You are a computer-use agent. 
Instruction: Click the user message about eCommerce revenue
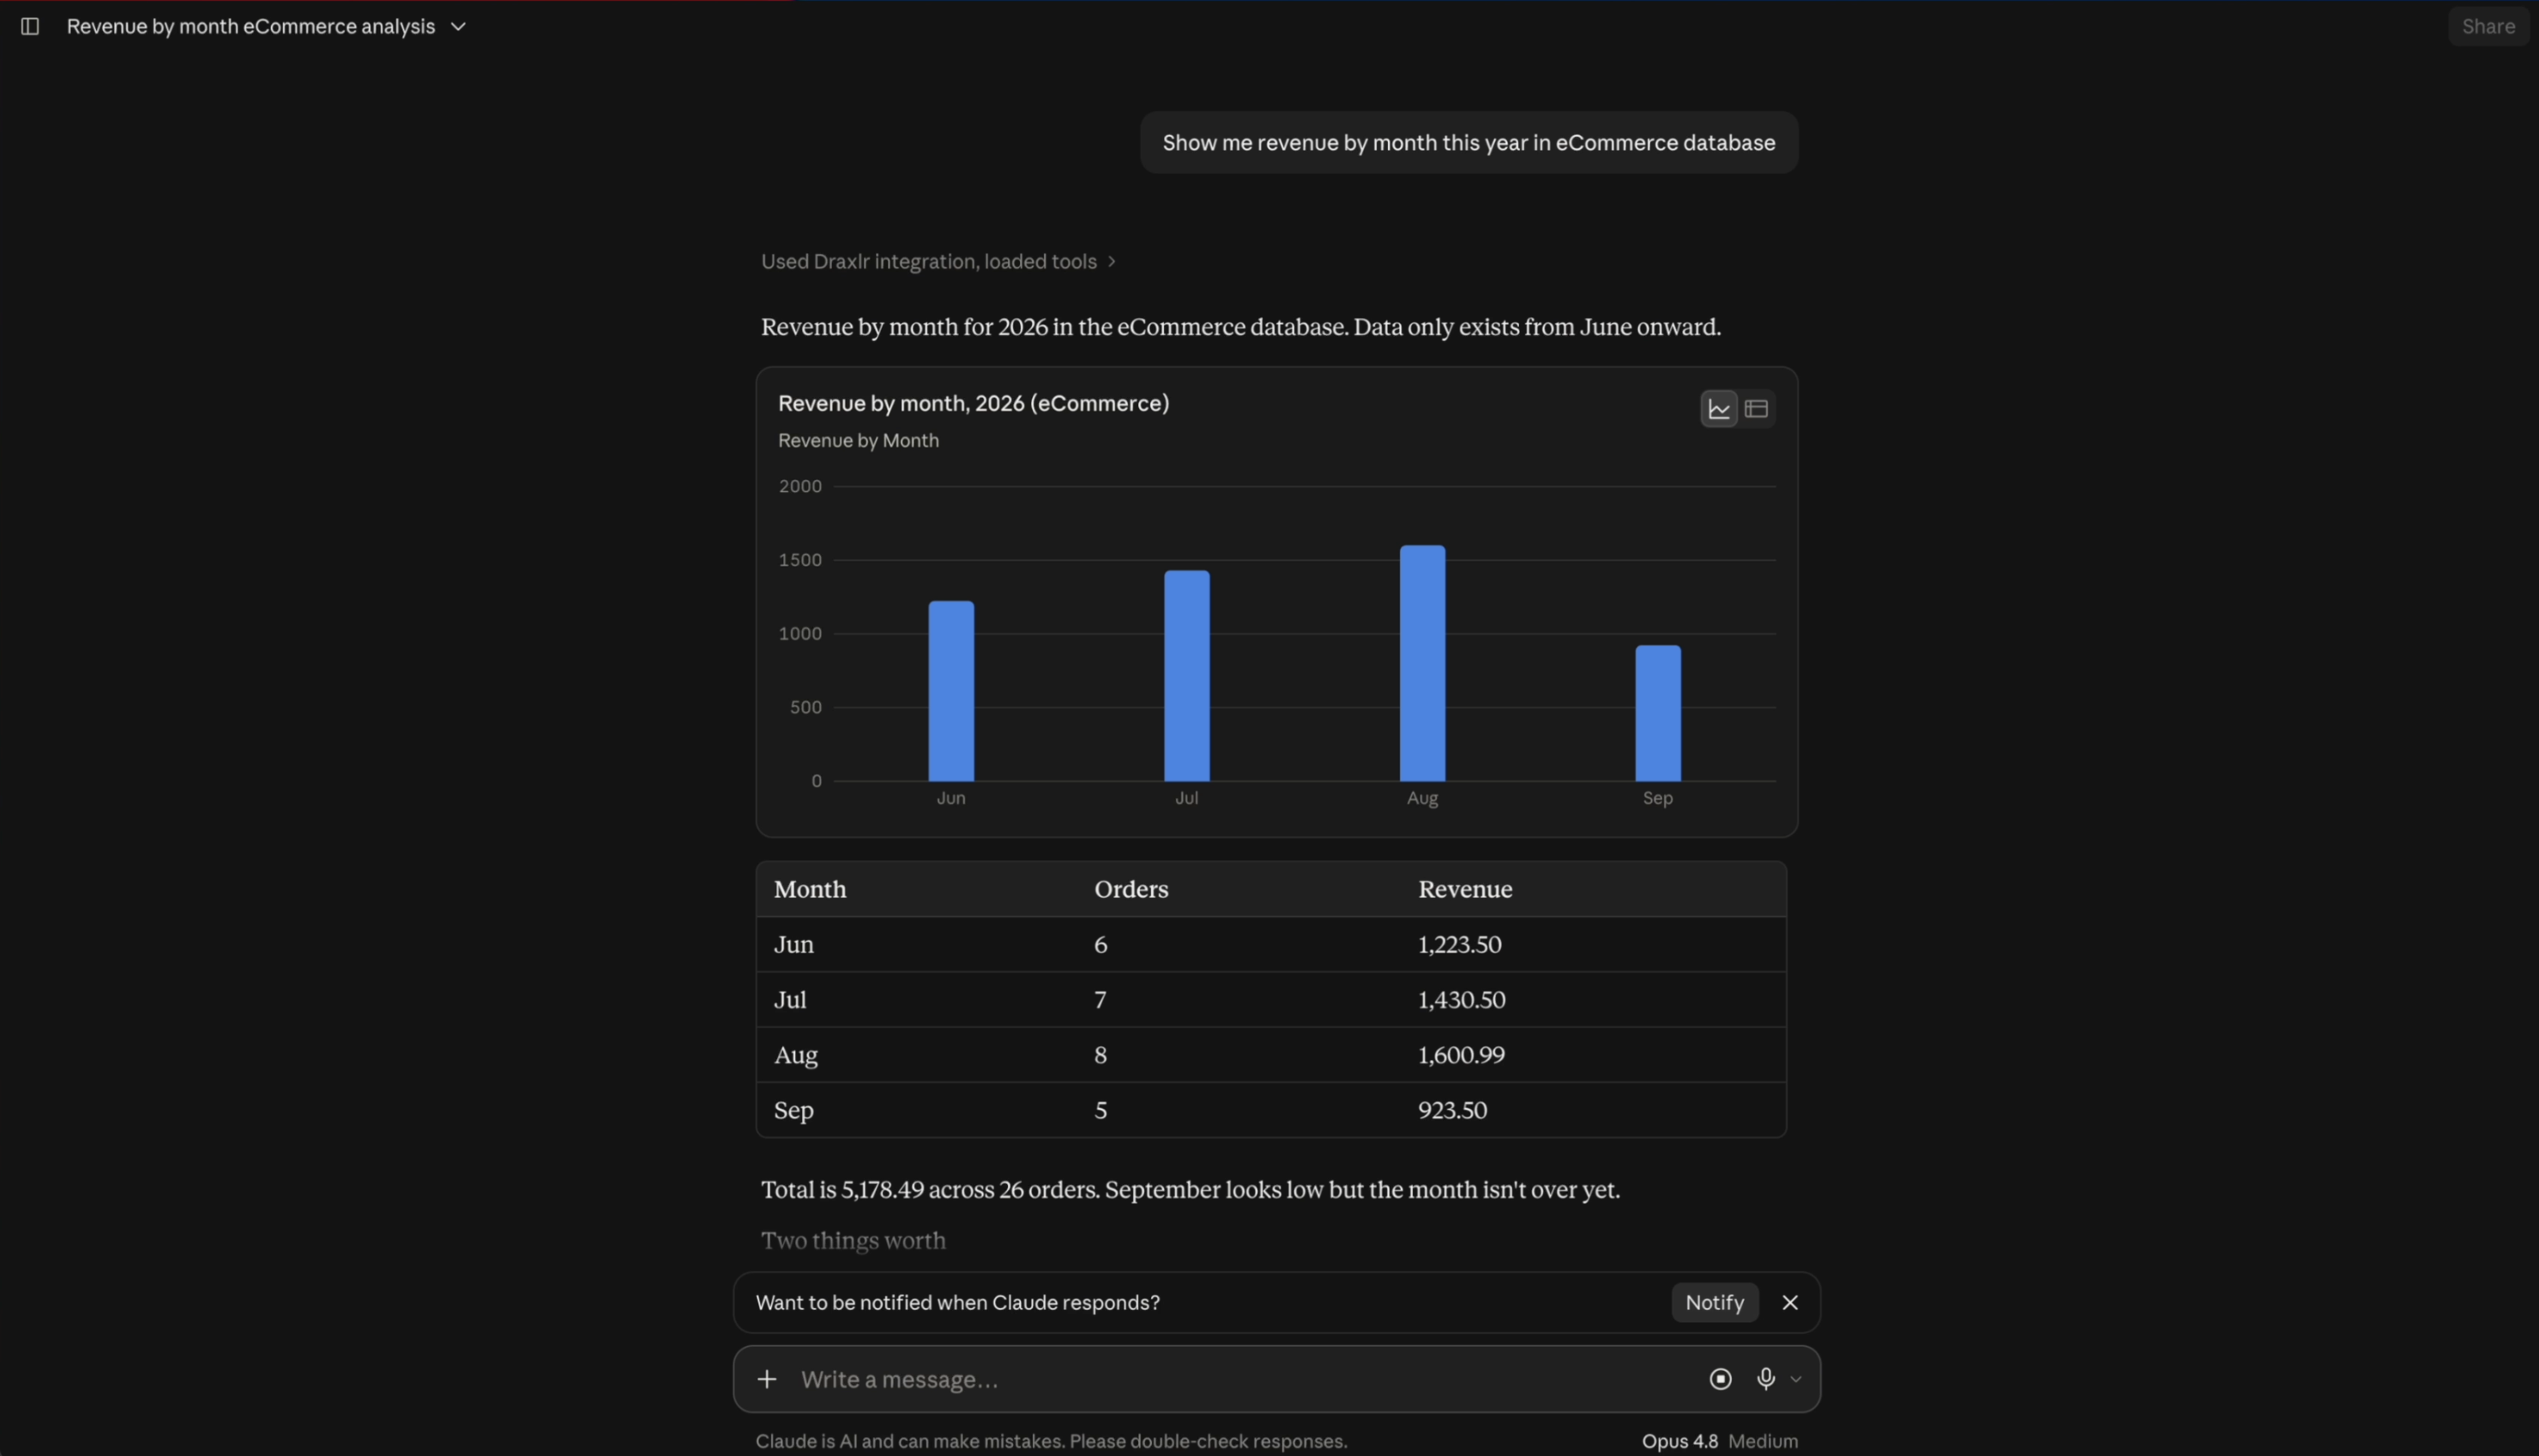click(1468, 143)
